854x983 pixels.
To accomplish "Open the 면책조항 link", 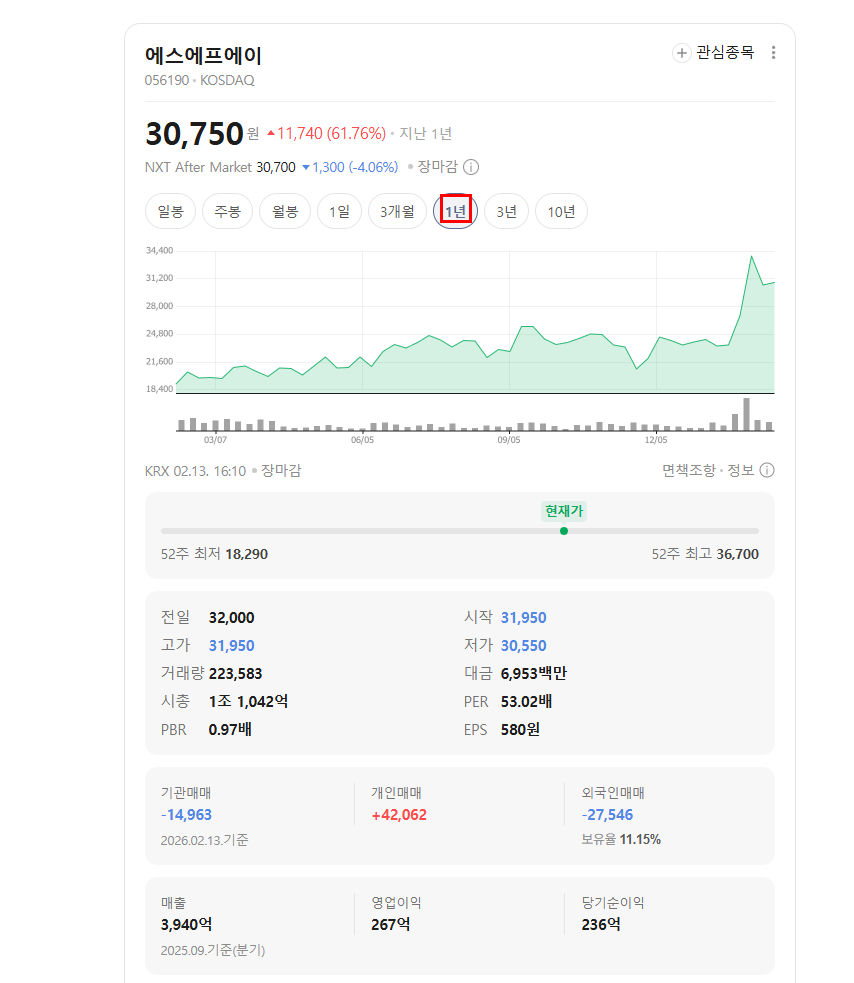I will 688,470.
